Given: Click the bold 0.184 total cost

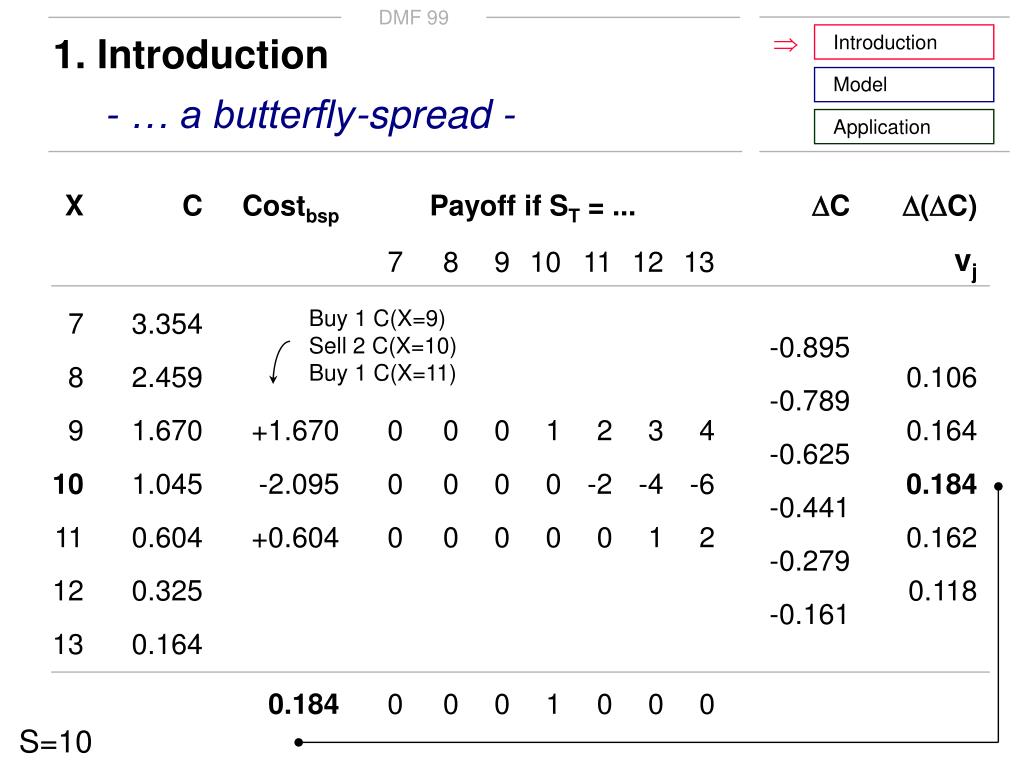Looking at the screenshot, I should (303, 704).
